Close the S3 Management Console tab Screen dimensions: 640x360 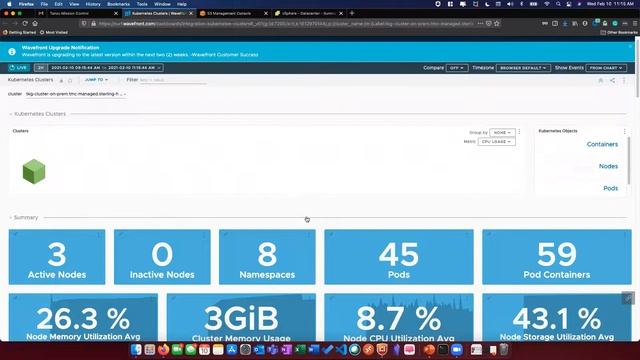click(x=266, y=13)
